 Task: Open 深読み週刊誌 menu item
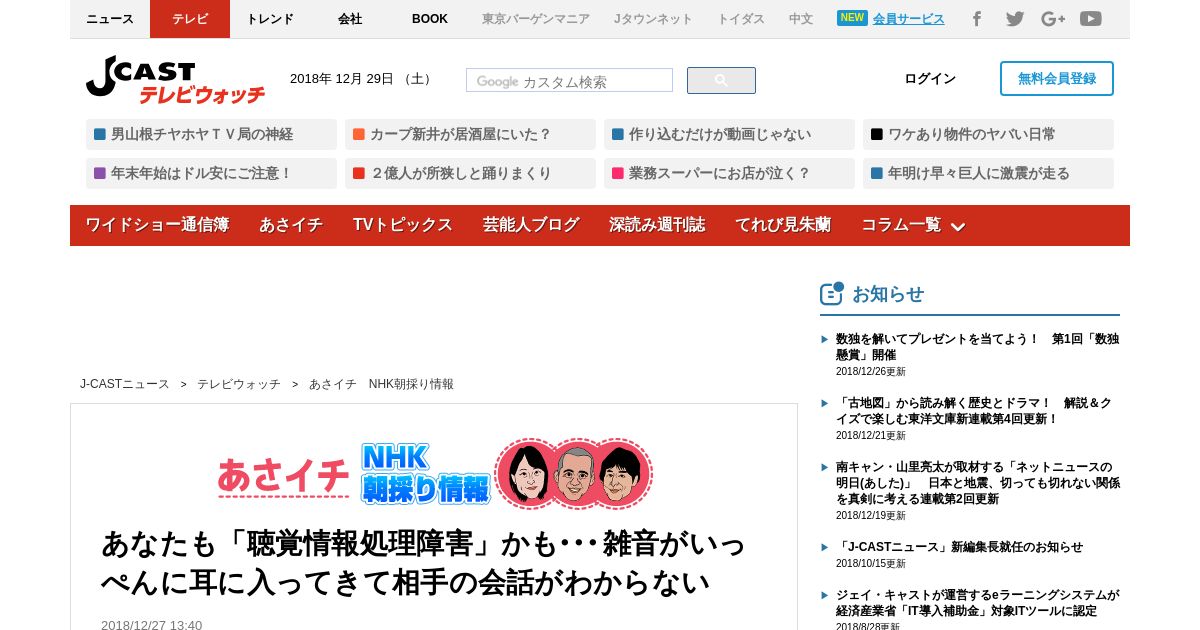point(657,225)
